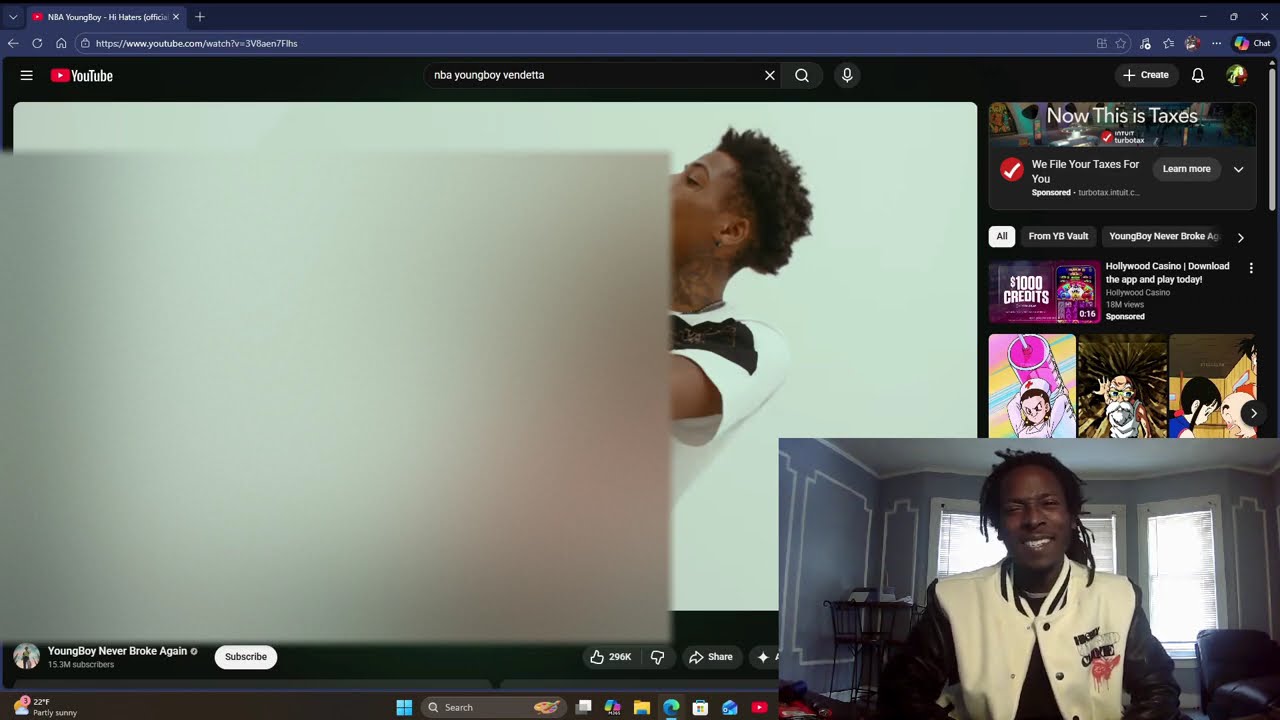Open the Hollywood Casino ad title
The width and height of the screenshot is (1280, 720).
pyautogui.click(x=1167, y=273)
